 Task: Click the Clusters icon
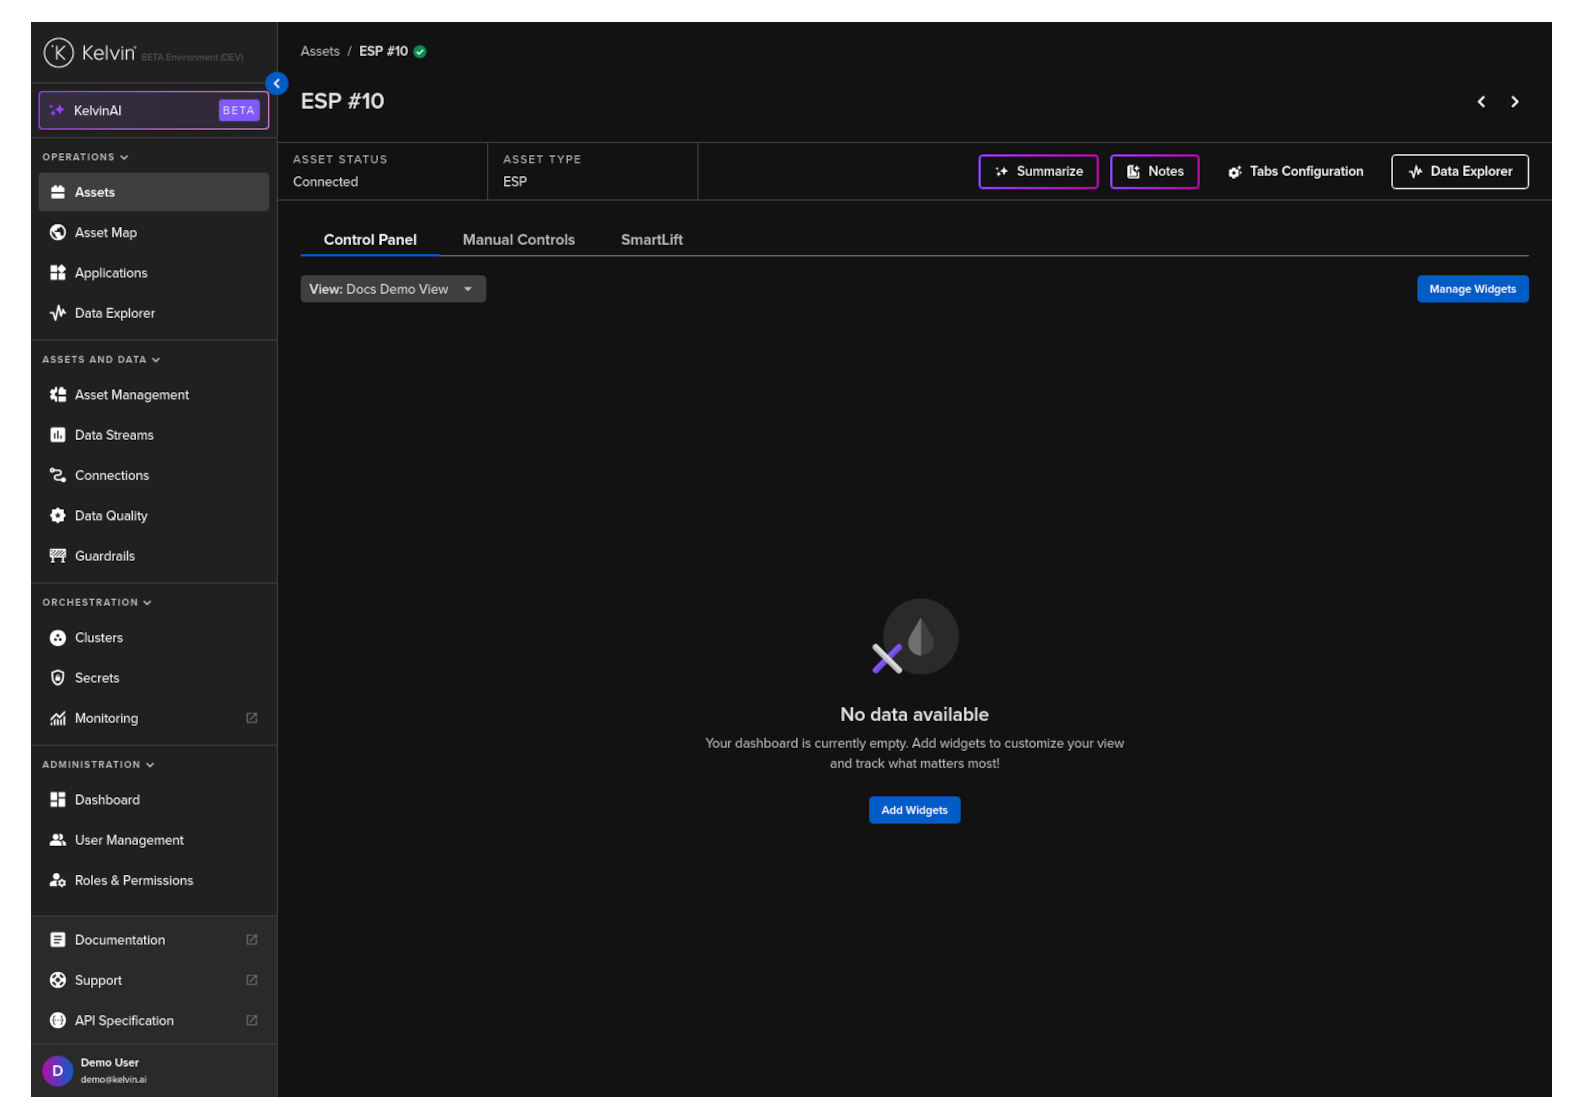[58, 638]
